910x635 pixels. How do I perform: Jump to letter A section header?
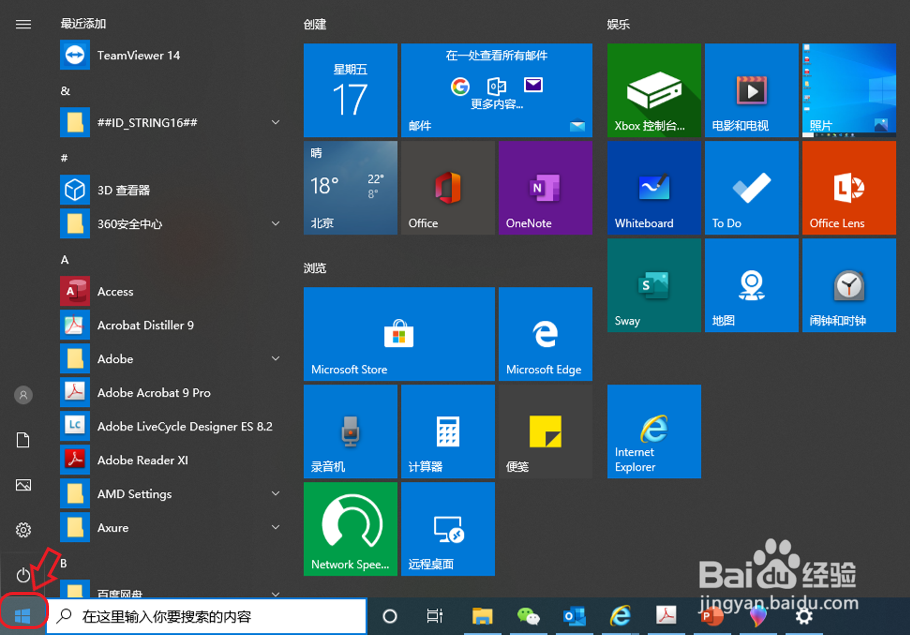click(x=64, y=259)
